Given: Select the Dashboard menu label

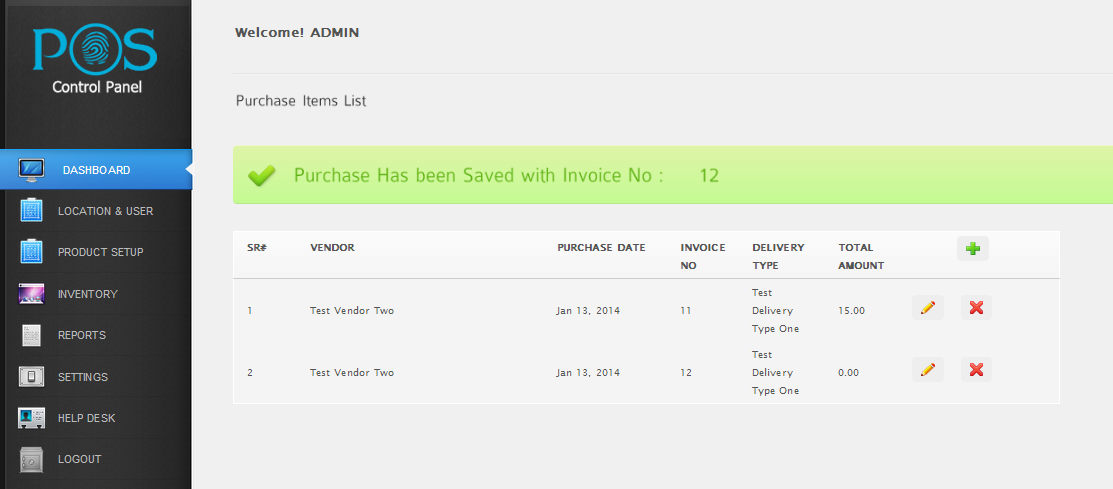Looking at the screenshot, I should (x=97, y=170).
